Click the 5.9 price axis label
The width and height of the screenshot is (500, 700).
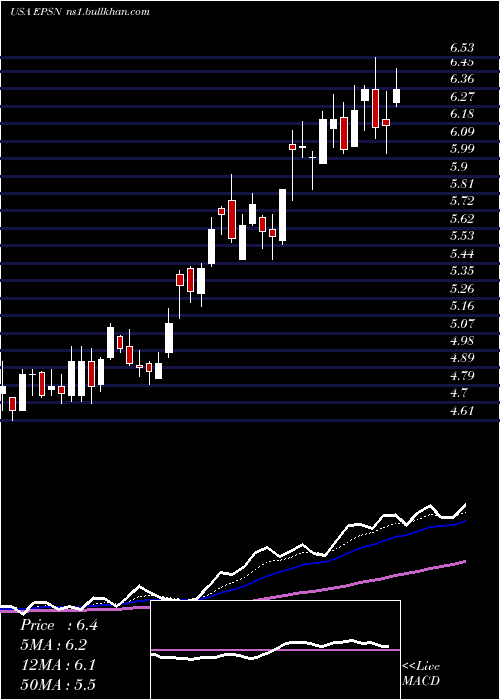(458, 167)
